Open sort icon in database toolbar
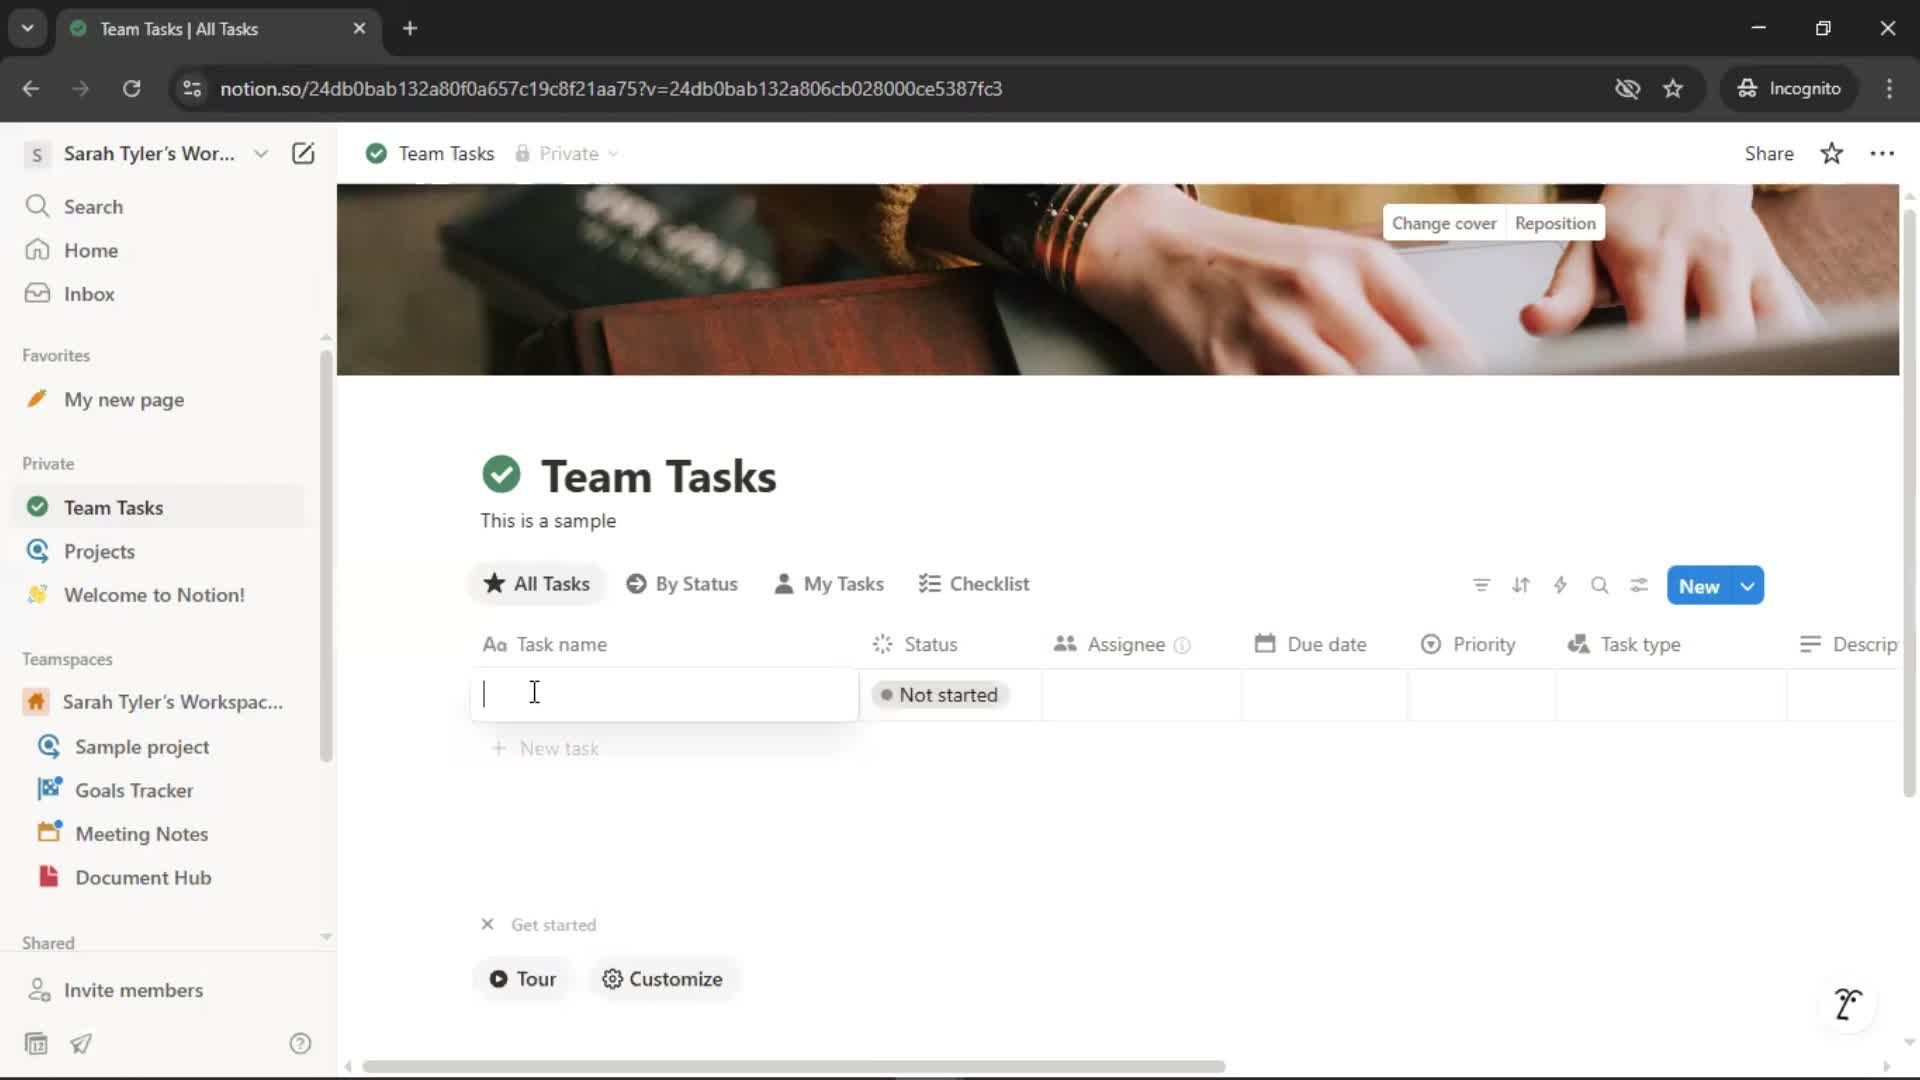Image resolution: width=1920 pixels, height=1080 pixels. coord(1521,586)
